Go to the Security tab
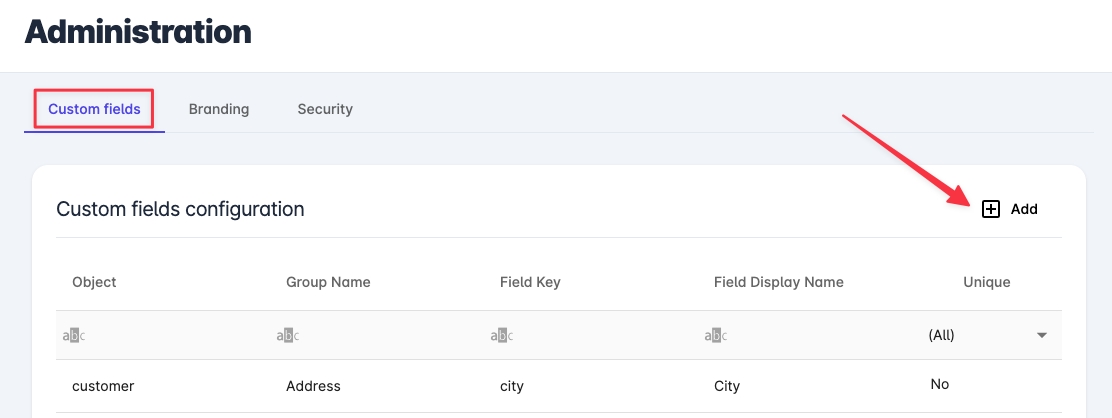 click(325, 109)
